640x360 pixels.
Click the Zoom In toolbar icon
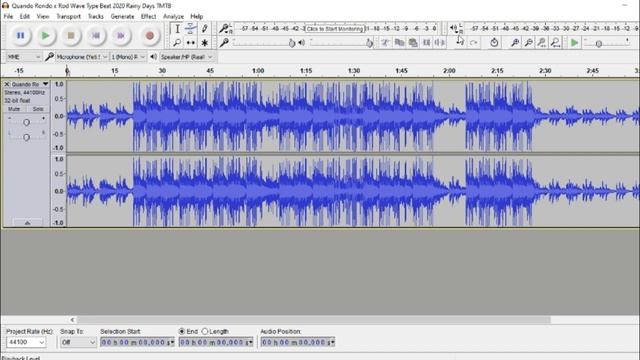click(x=515, y=42)
